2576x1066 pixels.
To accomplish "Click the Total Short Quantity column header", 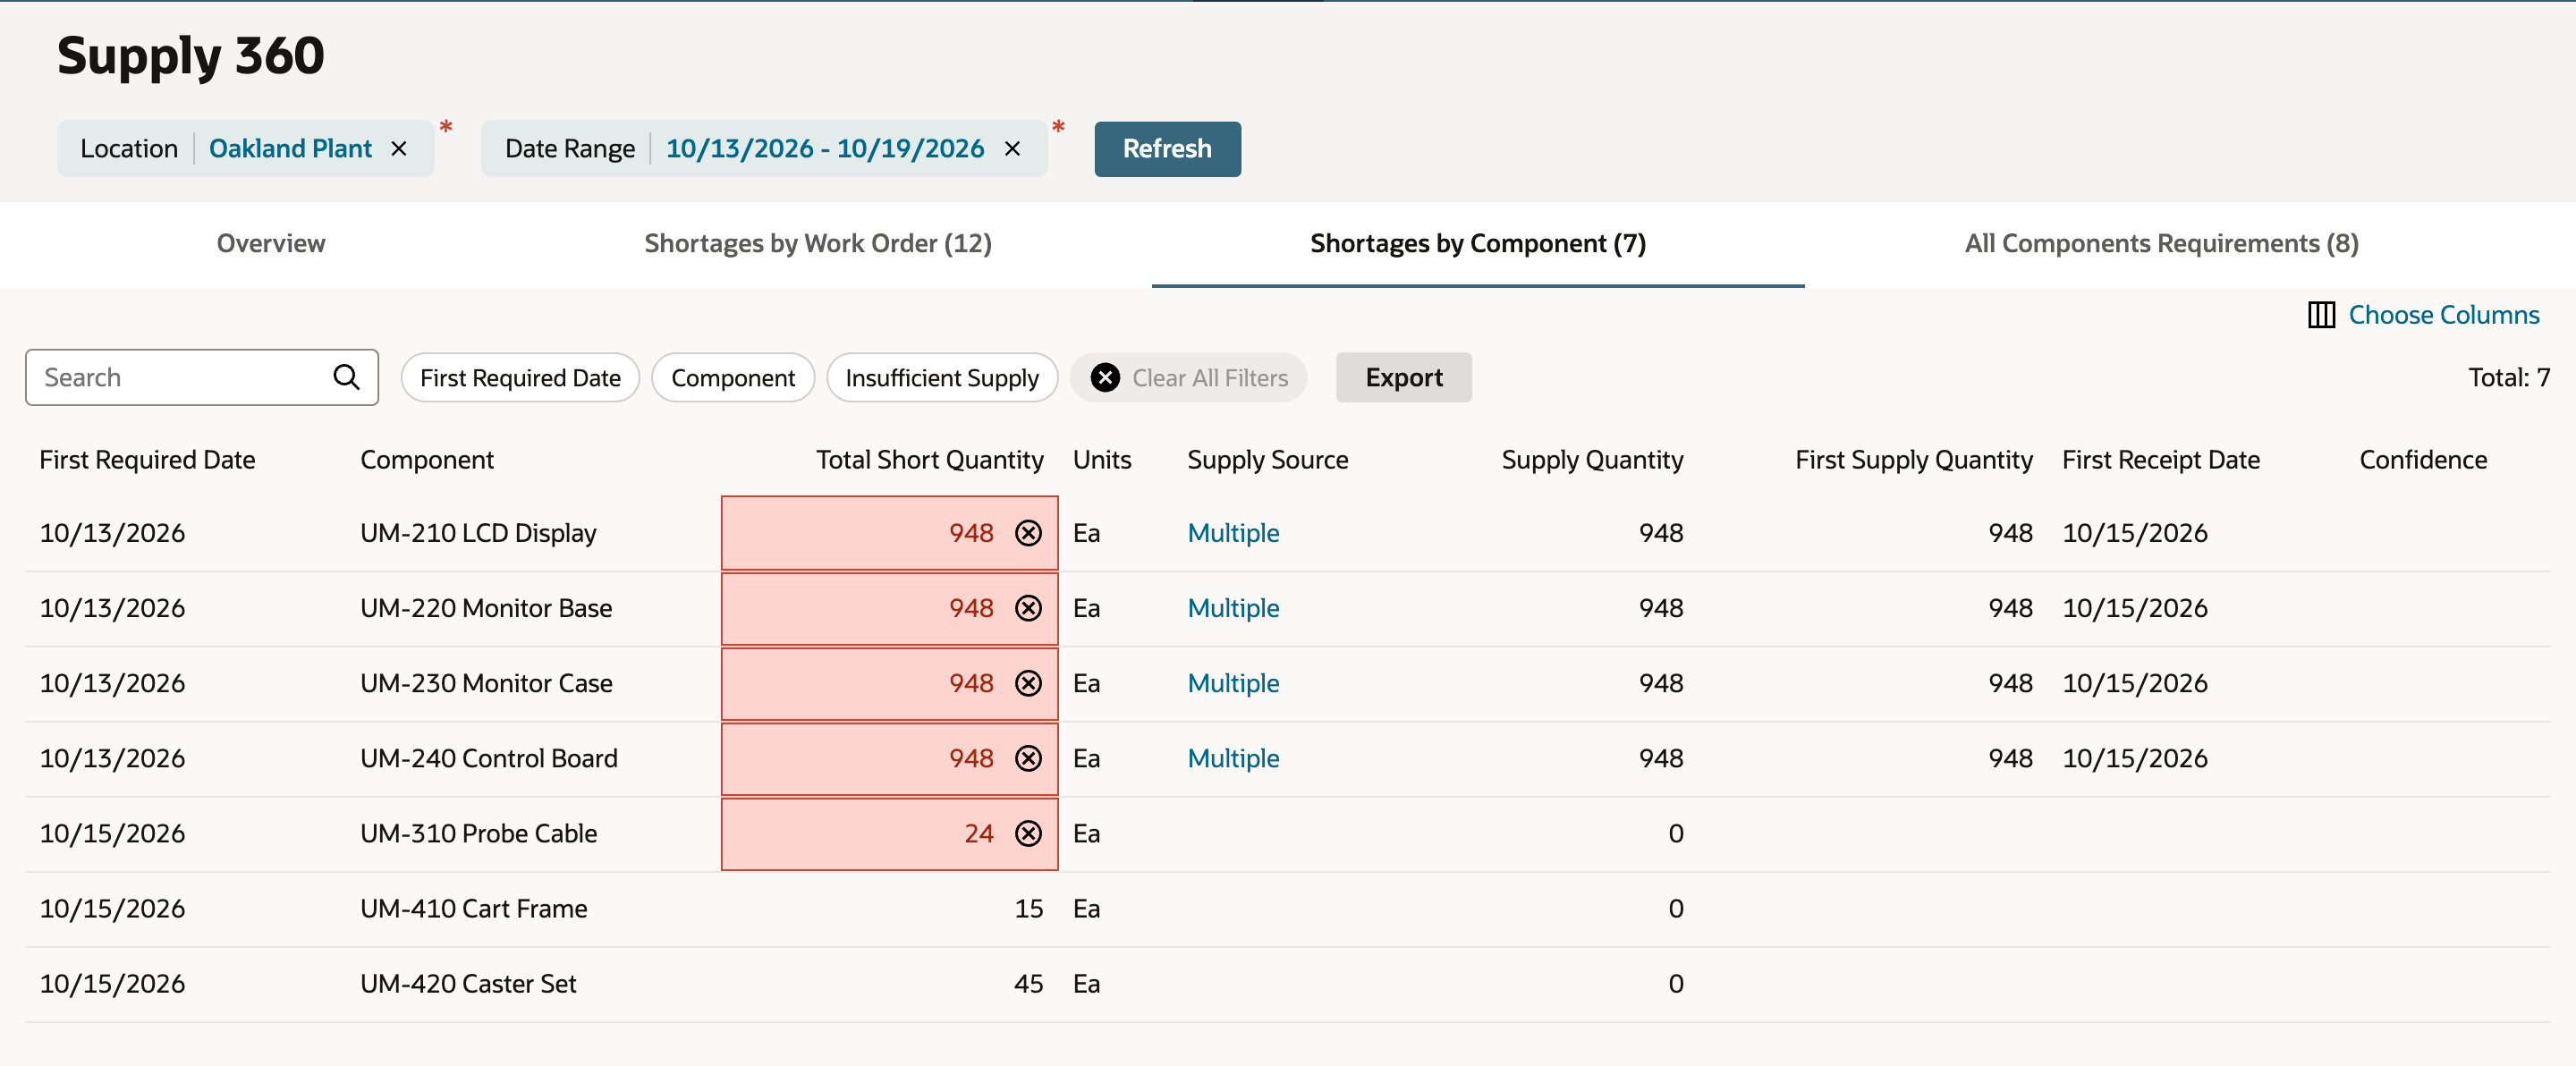I will tap(929, 460).
